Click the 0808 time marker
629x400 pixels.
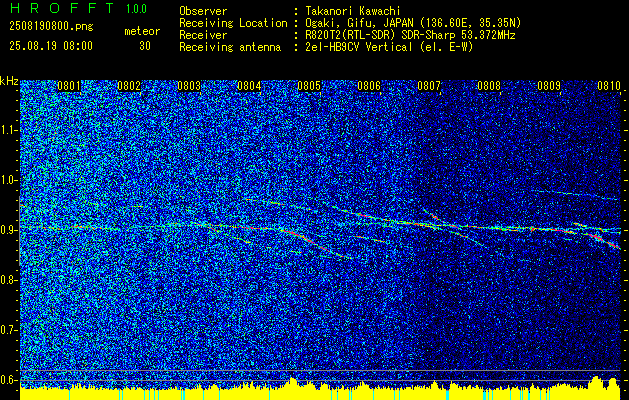coord(489,86)
